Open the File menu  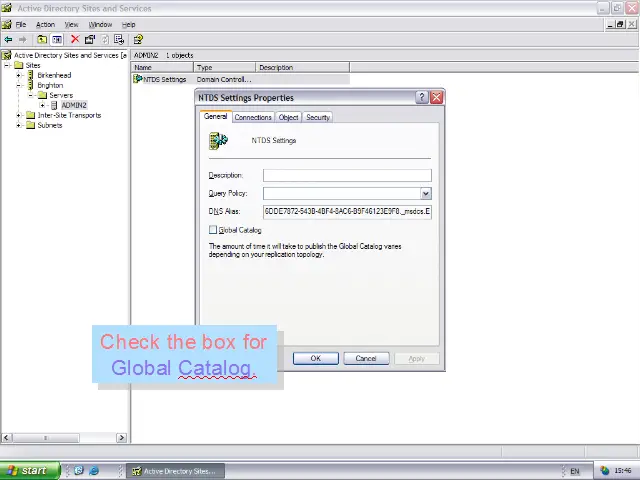point(21,24)
